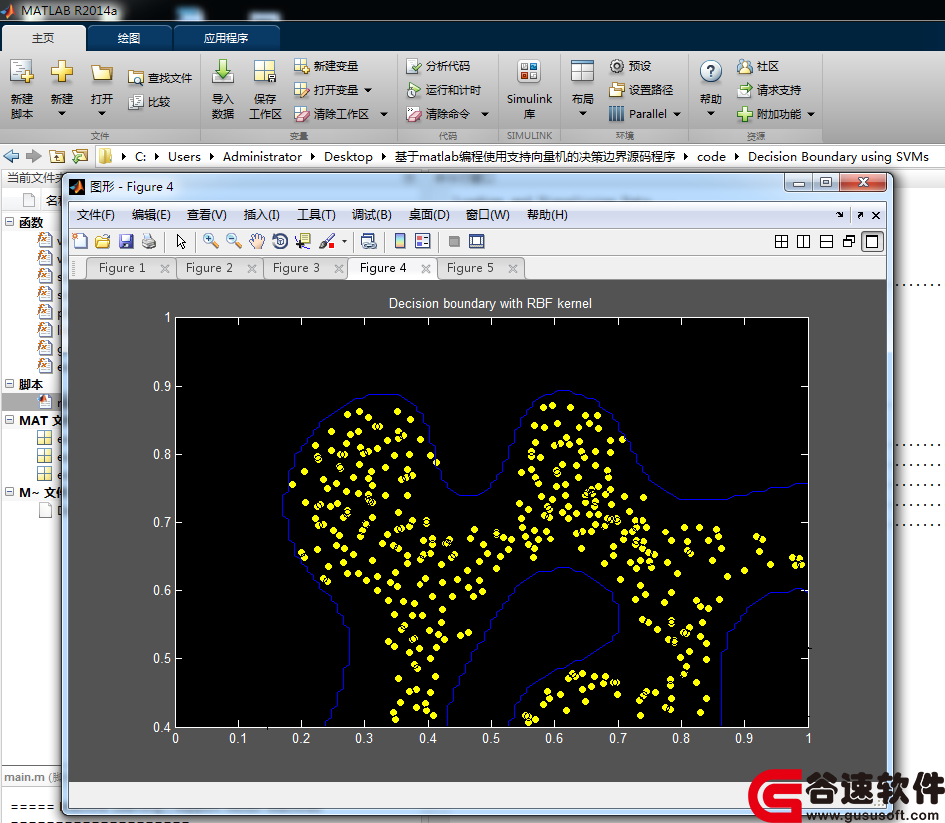945x823 pixels.
Task: Activate the Data Cursor tool
Action: (303, 242)
